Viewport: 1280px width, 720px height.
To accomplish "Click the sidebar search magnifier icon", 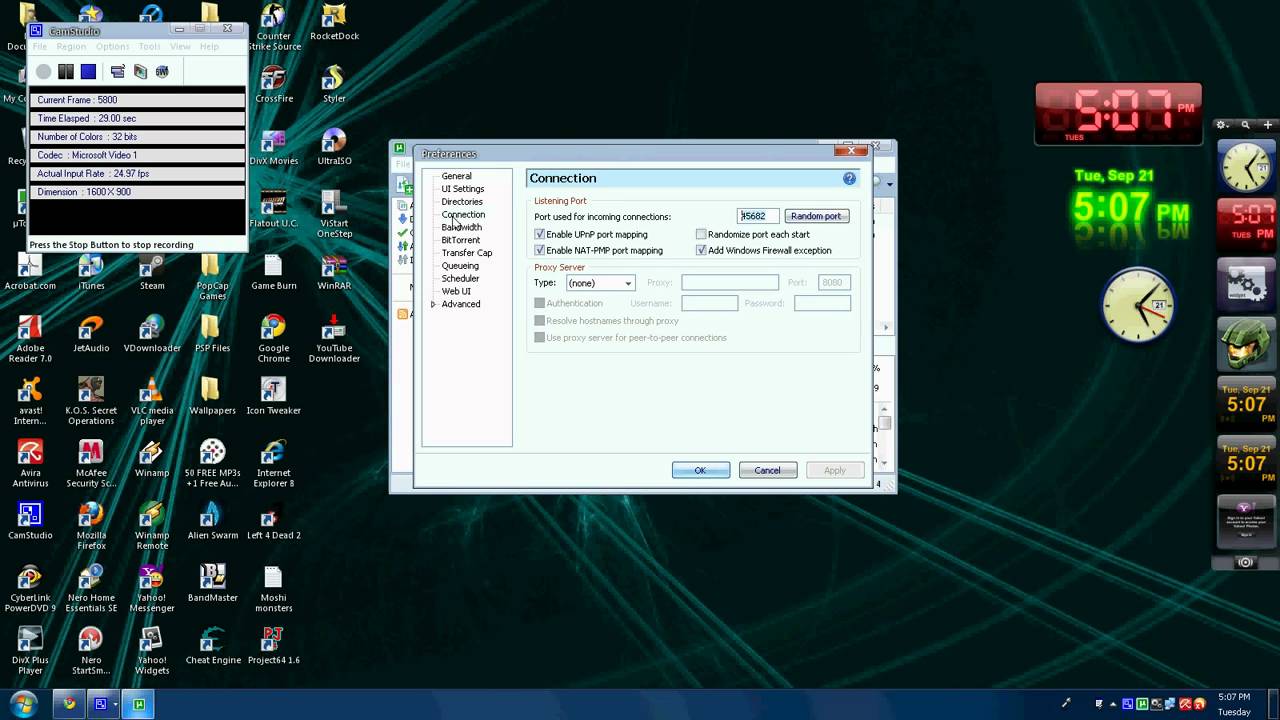I will coord(1246,125).
